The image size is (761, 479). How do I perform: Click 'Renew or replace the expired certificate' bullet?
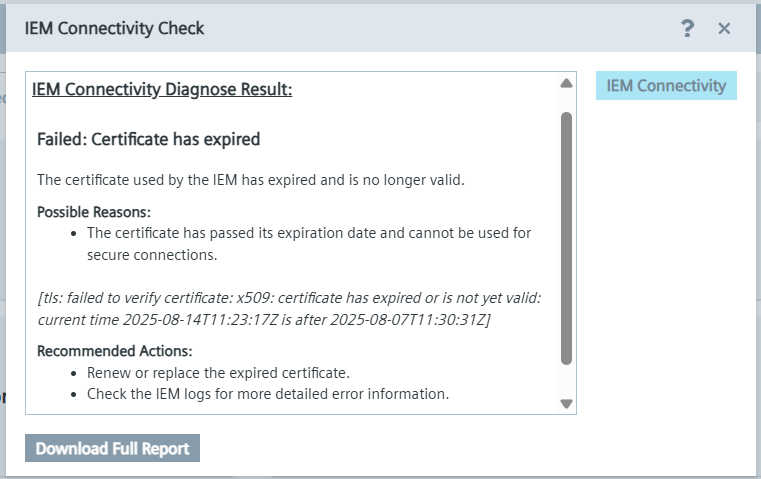(x=218, y=373)
